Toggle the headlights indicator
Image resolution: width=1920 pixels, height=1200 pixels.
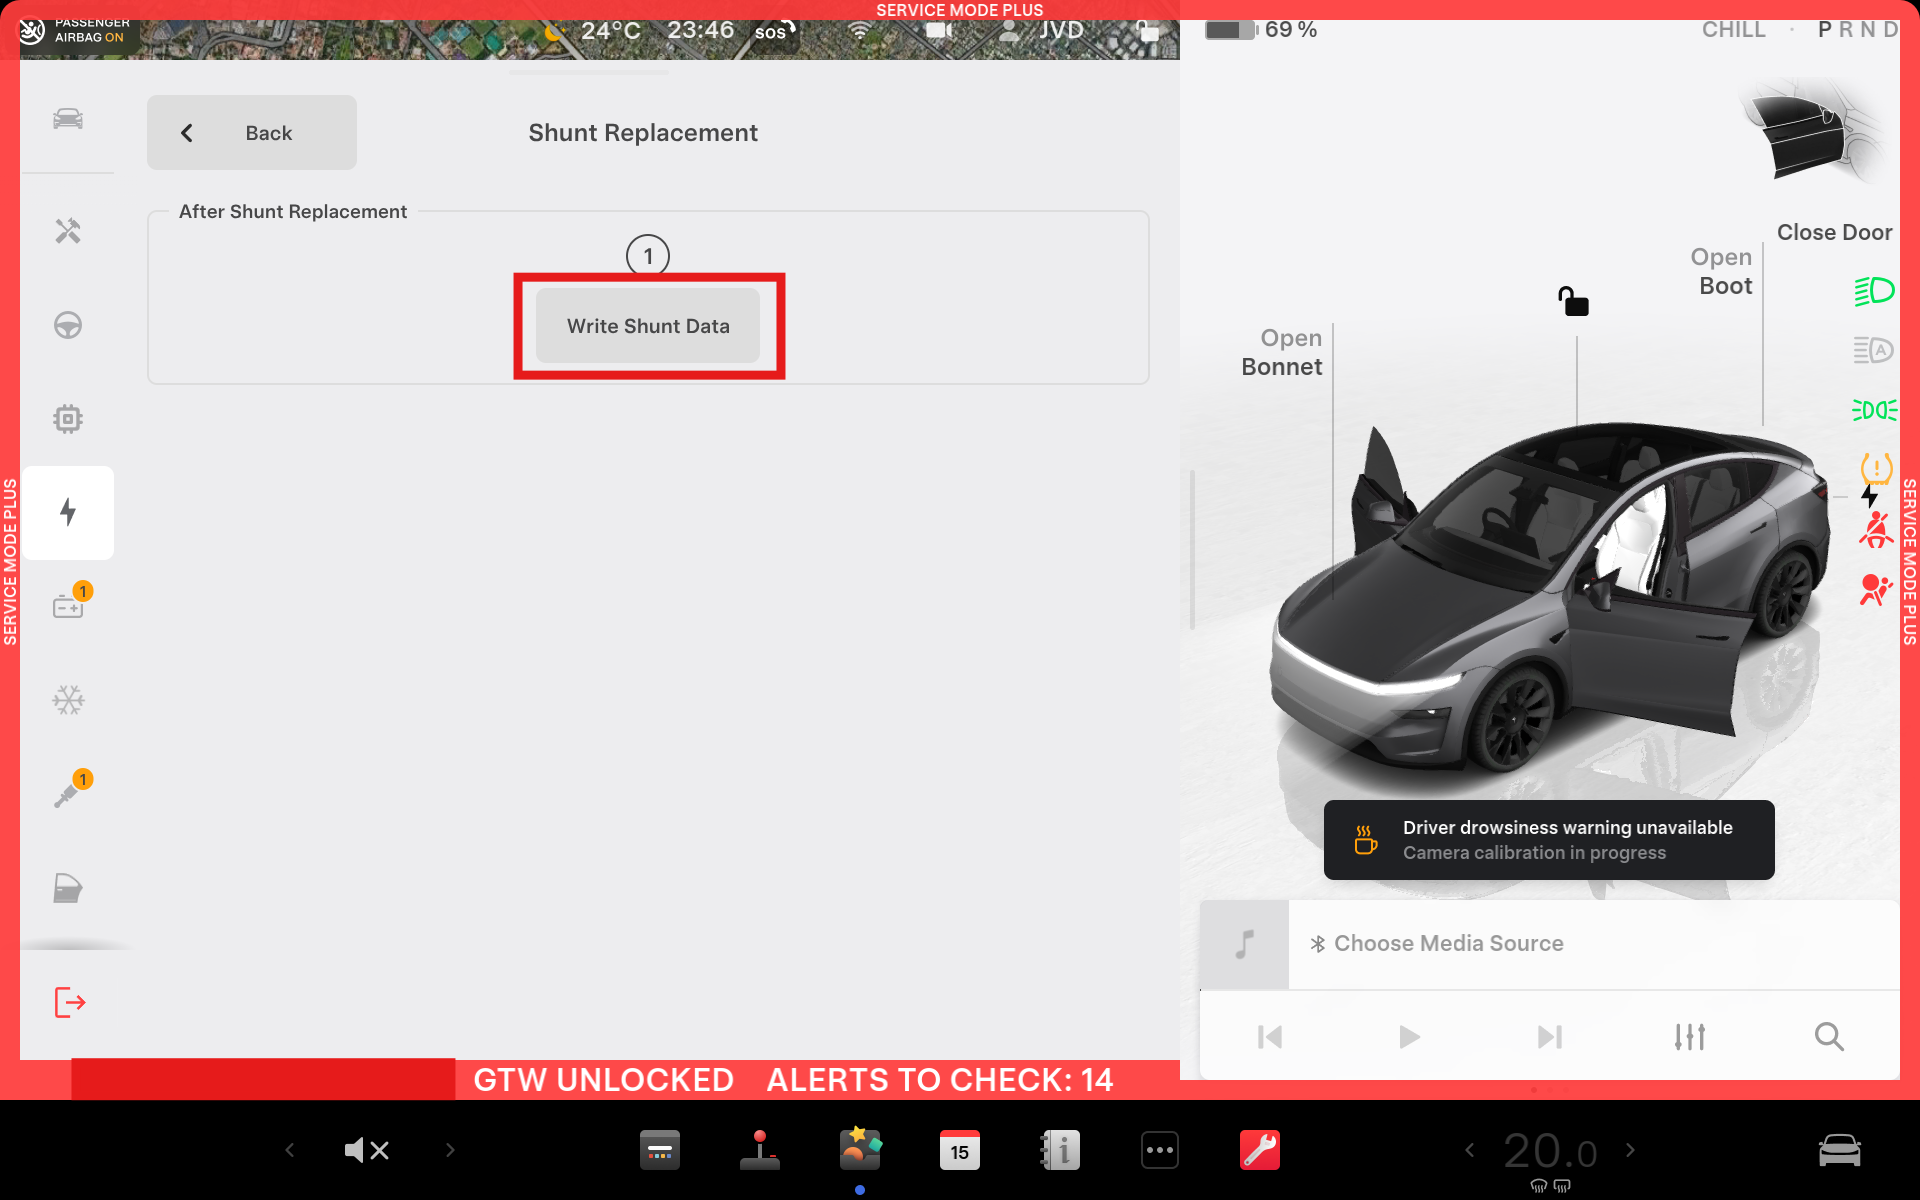coord(1873,291)
